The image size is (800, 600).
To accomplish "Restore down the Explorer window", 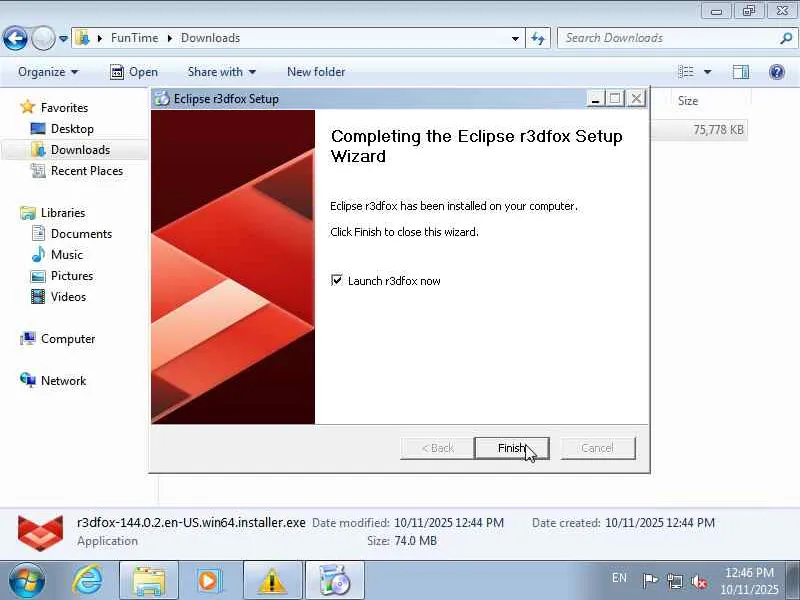I will pos(748,10).
